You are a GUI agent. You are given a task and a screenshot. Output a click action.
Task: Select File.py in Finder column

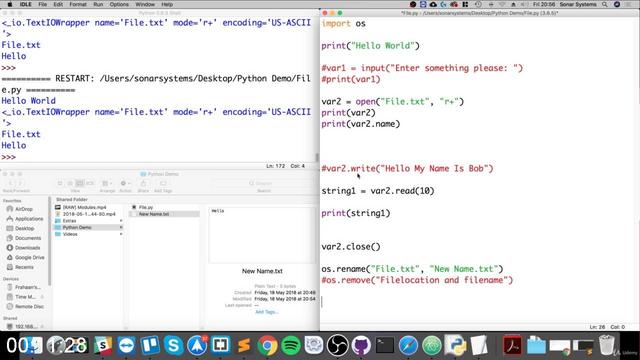point(146,207)
